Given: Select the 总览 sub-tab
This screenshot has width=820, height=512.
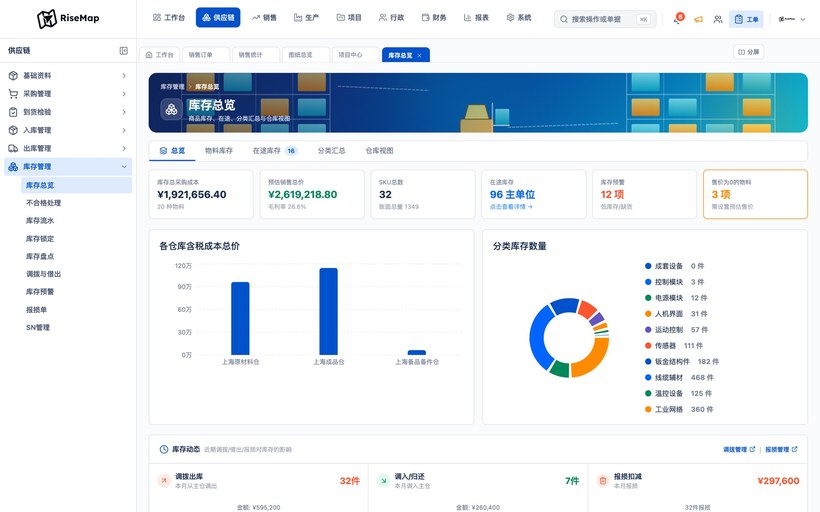Looking at the screenshot, I should click(172, 151).
